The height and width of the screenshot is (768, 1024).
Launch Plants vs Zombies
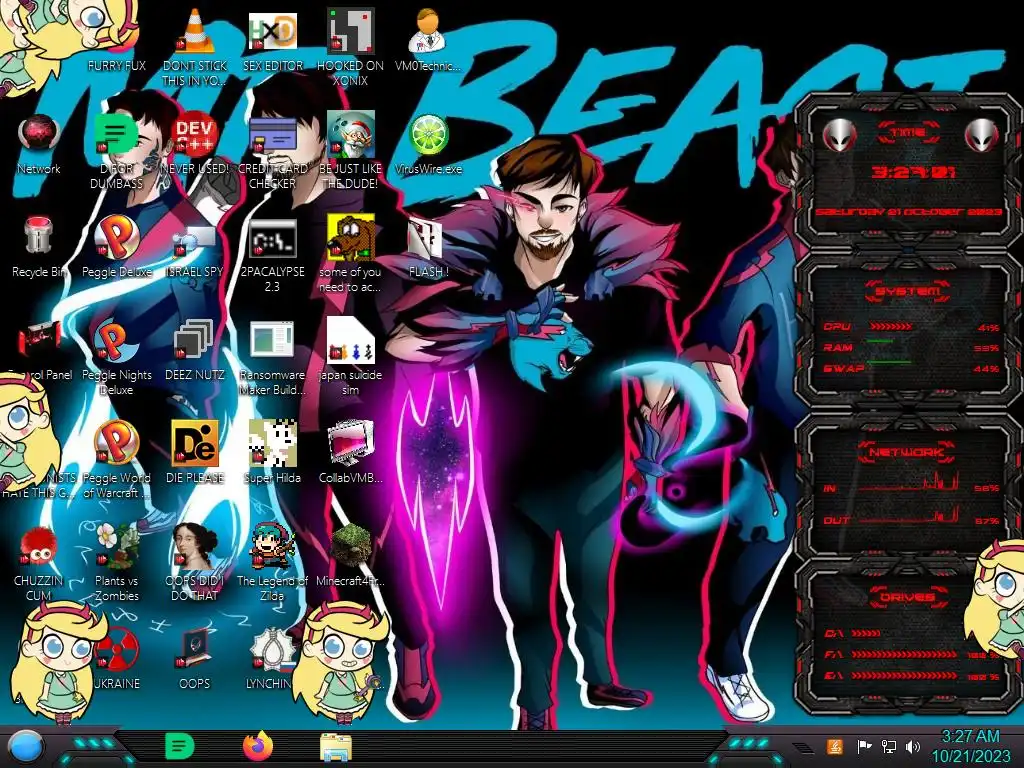[116, 546]
